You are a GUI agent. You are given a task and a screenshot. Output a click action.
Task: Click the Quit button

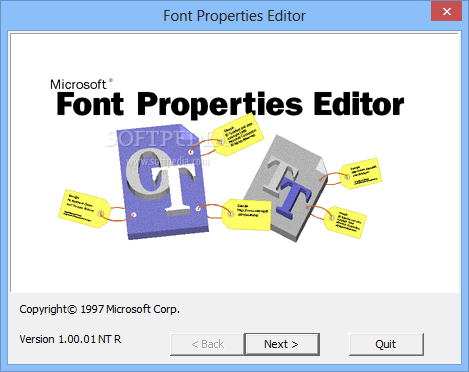386,344
